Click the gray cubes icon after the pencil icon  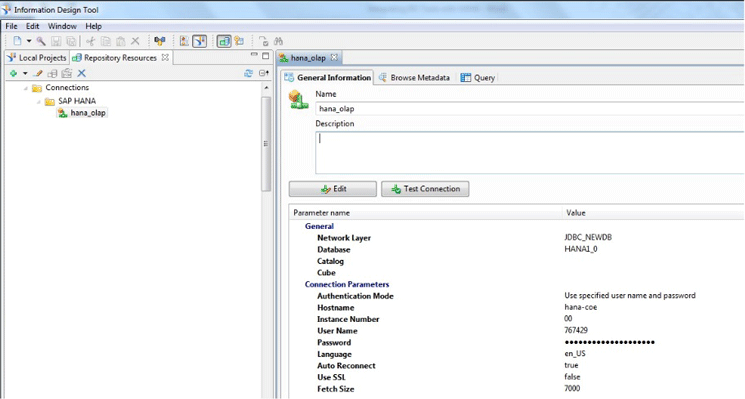pos(52,73)
